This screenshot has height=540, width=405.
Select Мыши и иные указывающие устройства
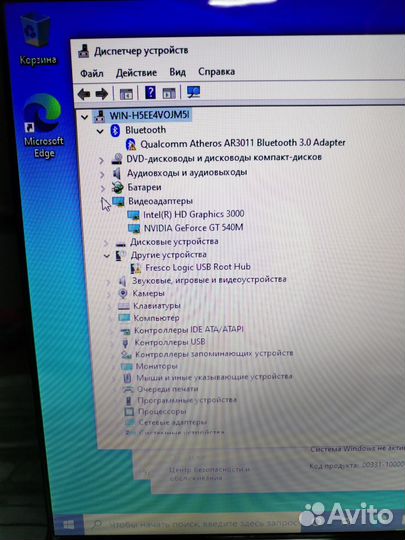214,377
